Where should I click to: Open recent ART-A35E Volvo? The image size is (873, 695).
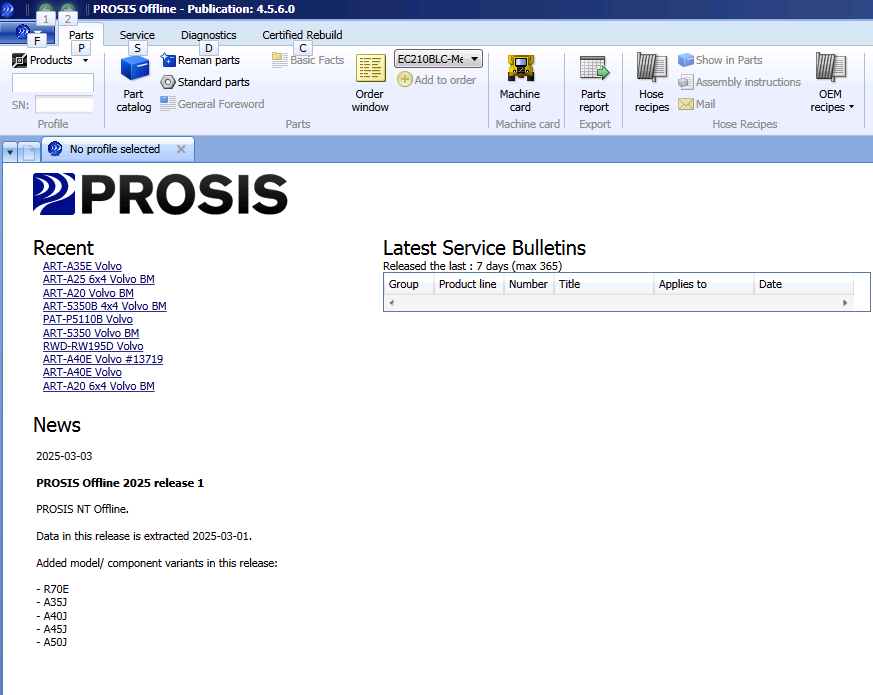82,266
